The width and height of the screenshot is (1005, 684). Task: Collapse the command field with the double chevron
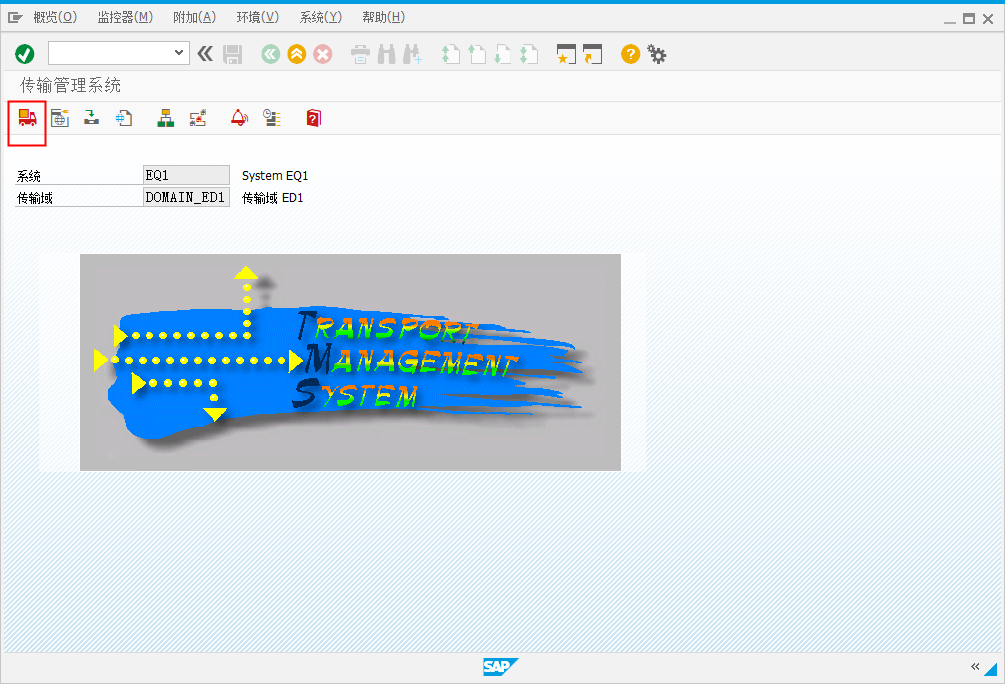tap(205, 54)
